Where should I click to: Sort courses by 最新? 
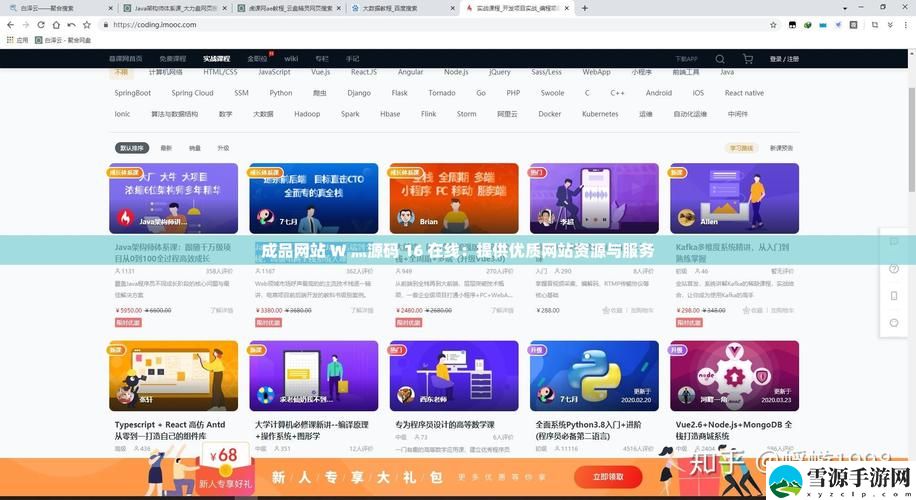pos(166,148)
